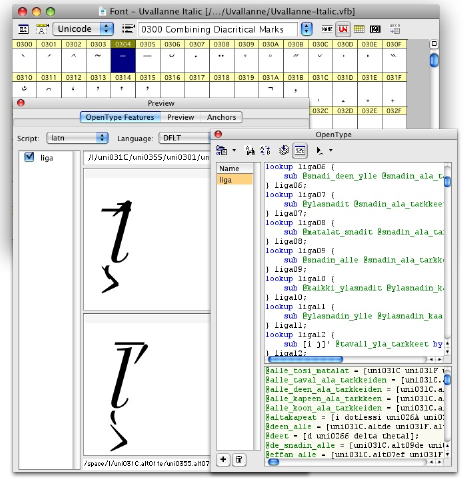Click the lookup liga06 code line
Screen dimensions: 468x480
tap(299, 166)
